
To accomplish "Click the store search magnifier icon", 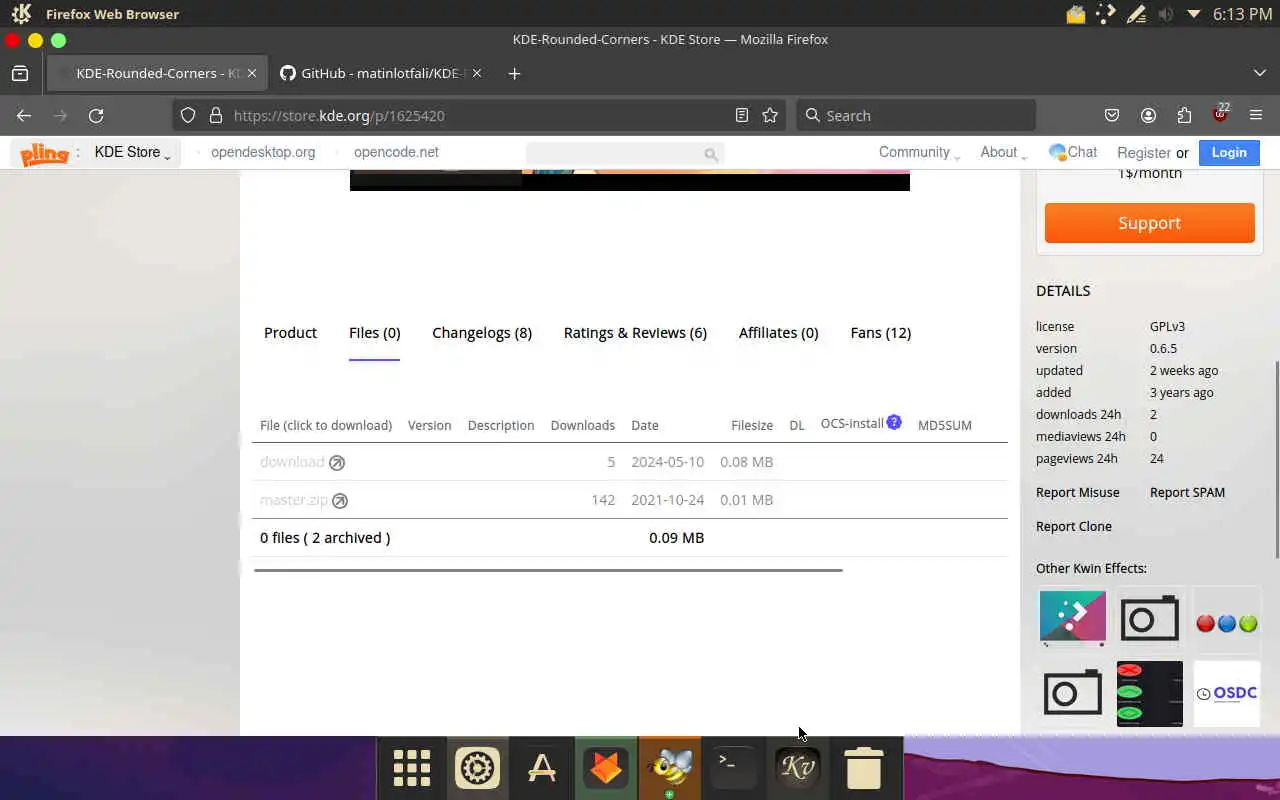I will pyautogui.click(x=711, y=154).
